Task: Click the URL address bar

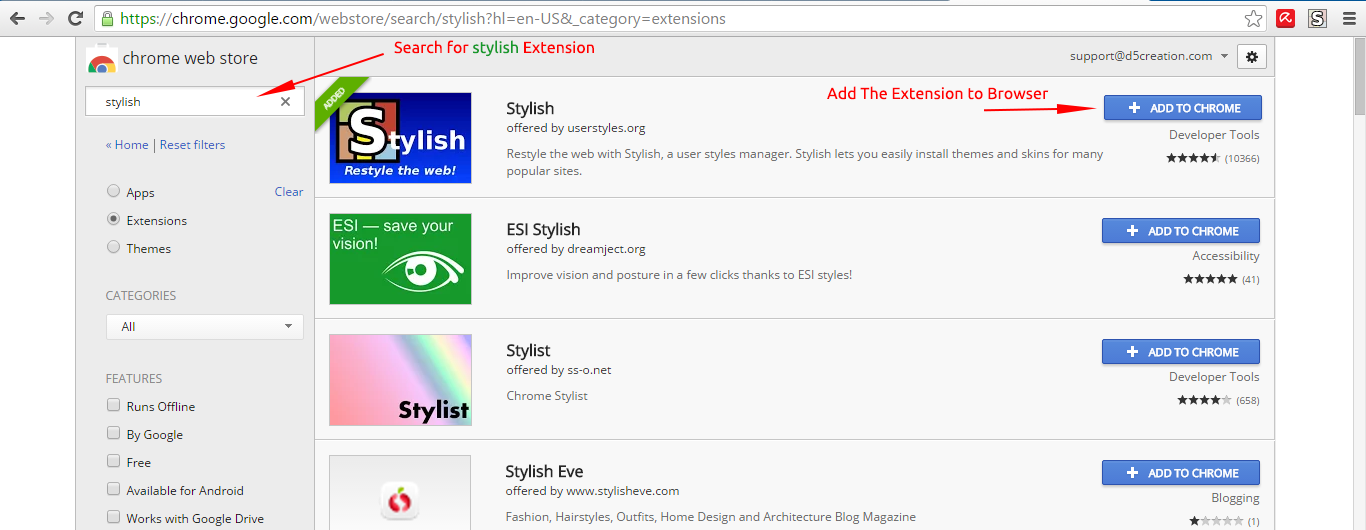Action: [x=680, y=19]
